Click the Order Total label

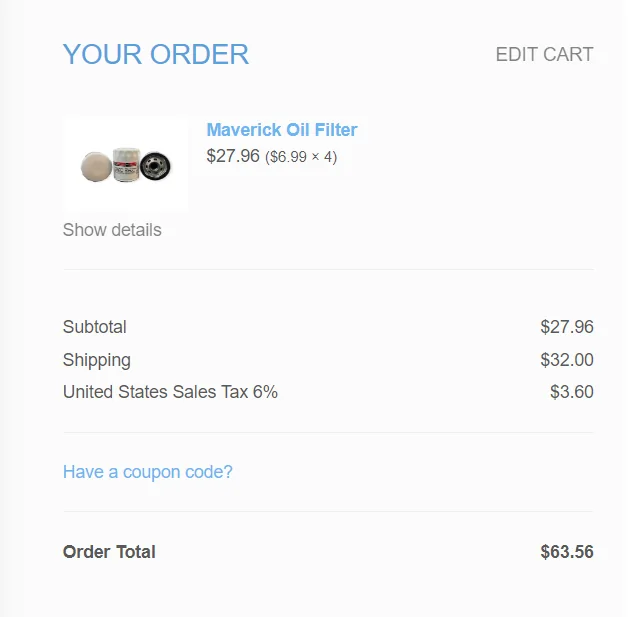coord(109,552)
